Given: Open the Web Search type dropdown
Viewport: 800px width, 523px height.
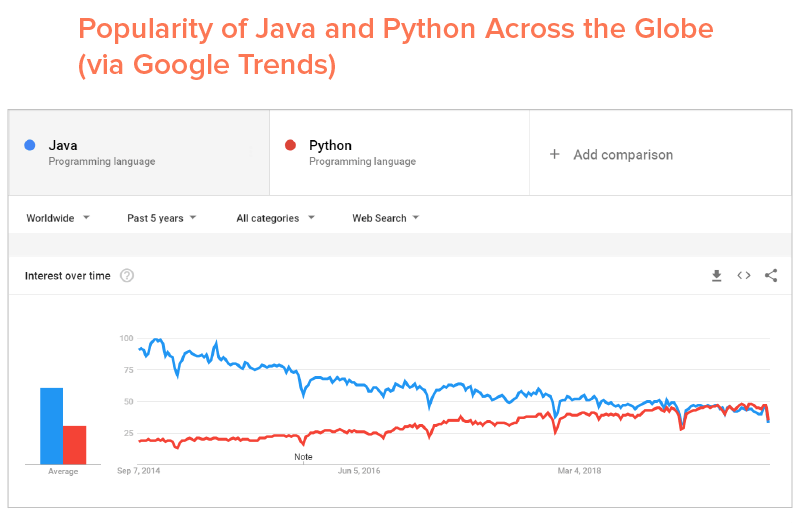Looking at the screenshot, I should click(x=385, y=218).
